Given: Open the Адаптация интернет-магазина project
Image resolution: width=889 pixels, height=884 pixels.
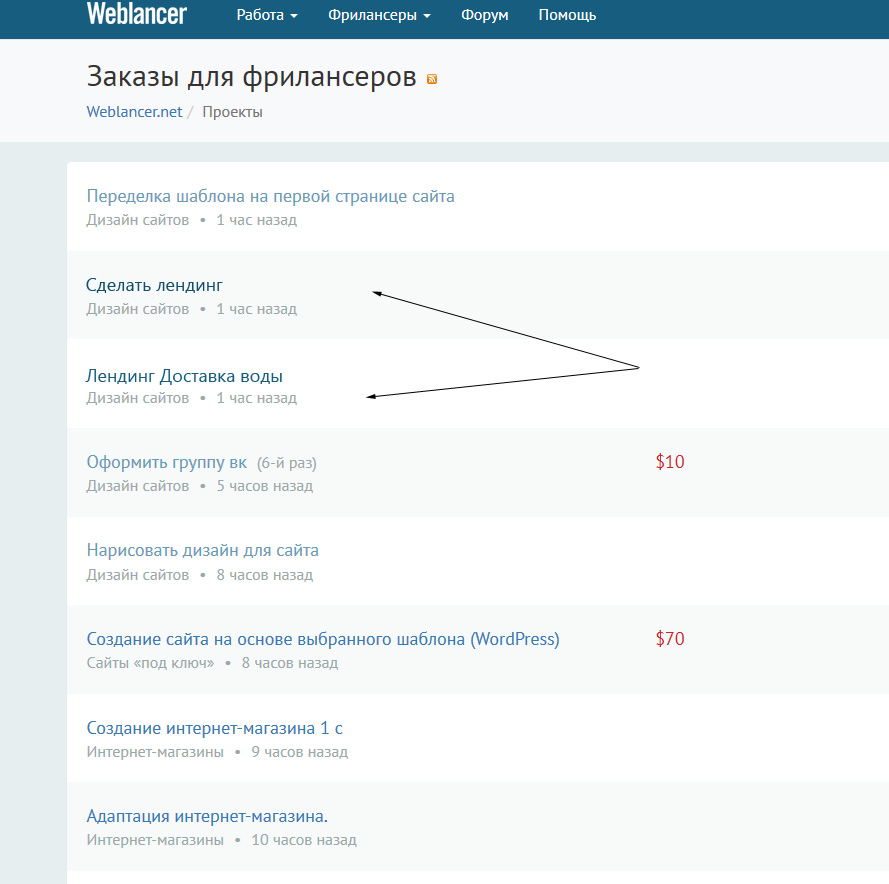Looking at the screenshot, I should pyautogui.click(x=207, y=817).
